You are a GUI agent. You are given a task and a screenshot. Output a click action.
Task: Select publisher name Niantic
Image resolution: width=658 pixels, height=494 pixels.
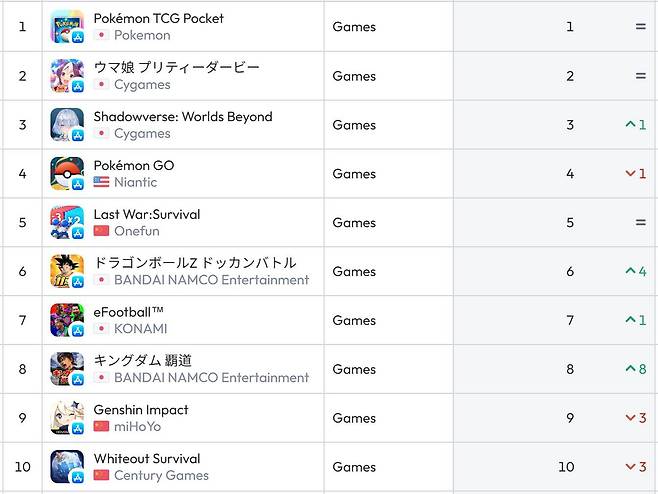tap(135, 182)
